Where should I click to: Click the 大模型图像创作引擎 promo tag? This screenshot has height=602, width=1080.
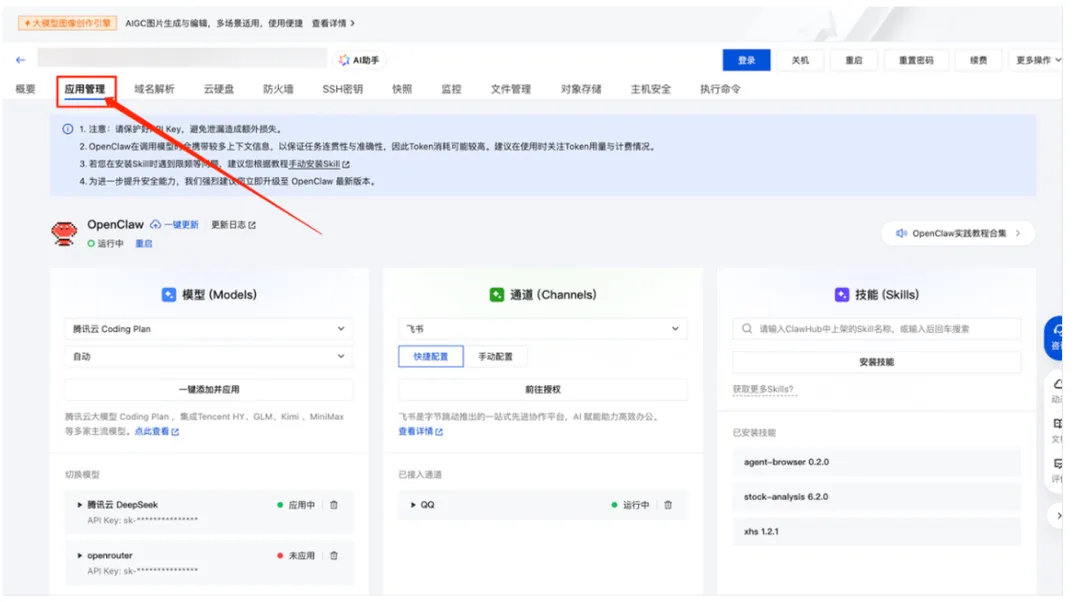(x=68, y=23)
